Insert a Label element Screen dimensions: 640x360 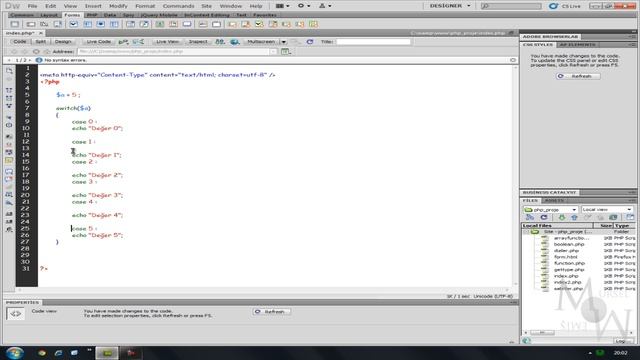(203, 24)
